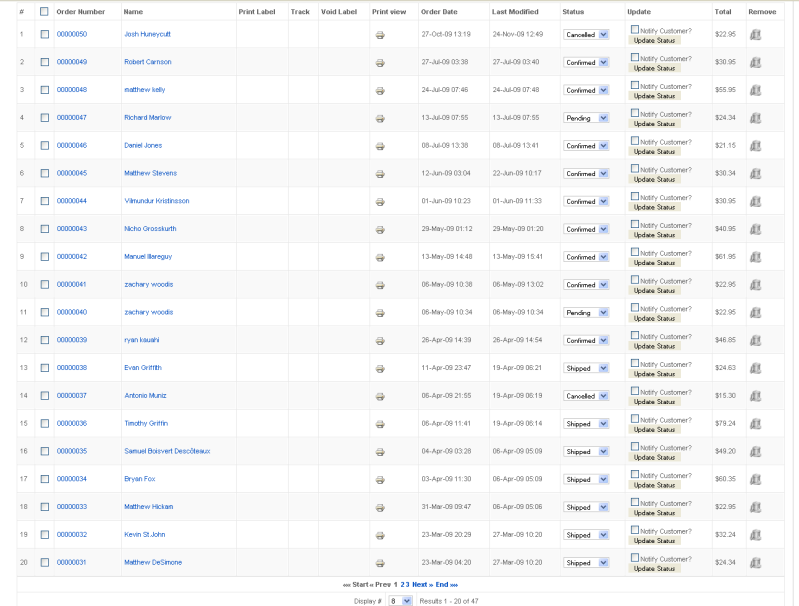This screenshot has height=606, width=799.
Task: Open the Display # dropdown
Action: tap(400, 601)
